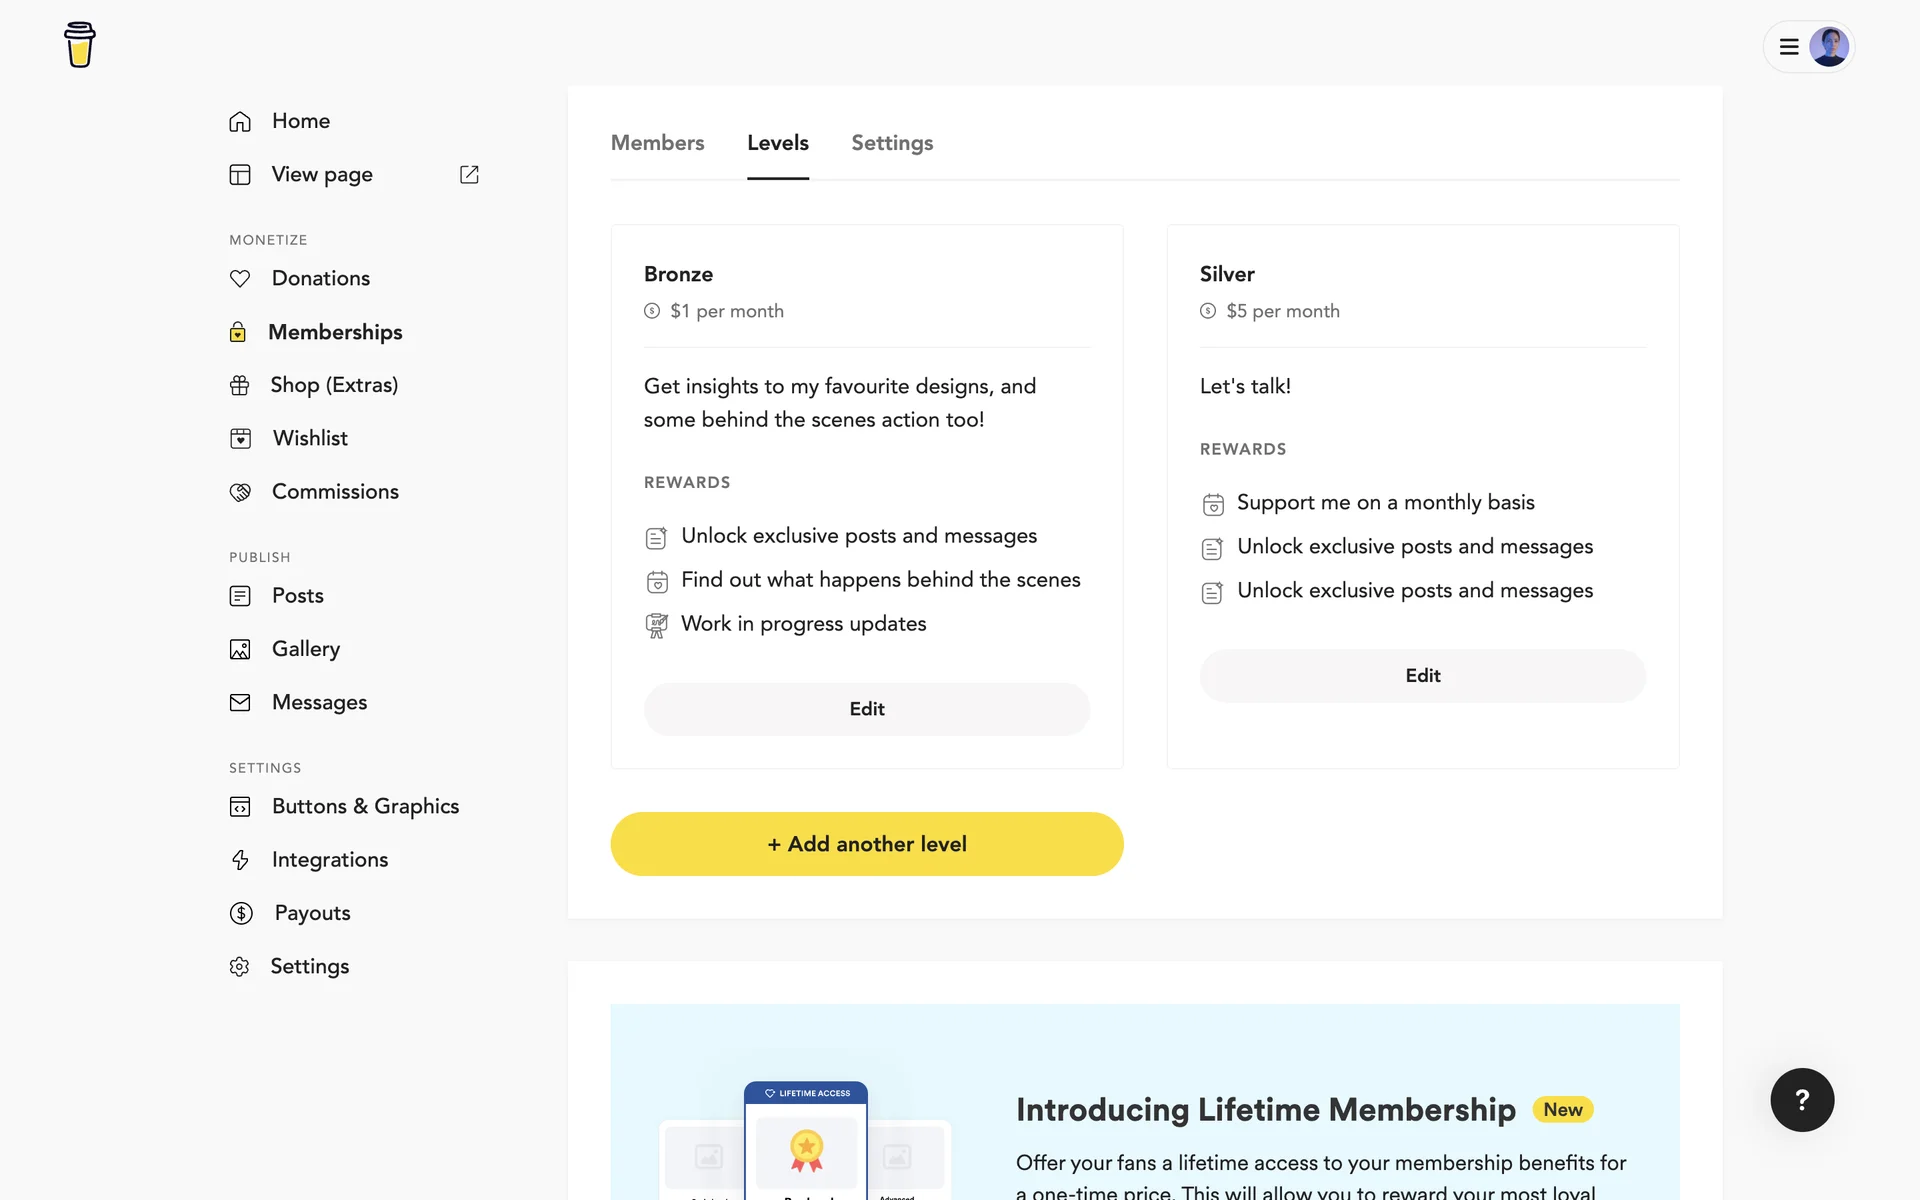Edit the Silver membership level
1920x1200 pixels.
click(1422, 676)
